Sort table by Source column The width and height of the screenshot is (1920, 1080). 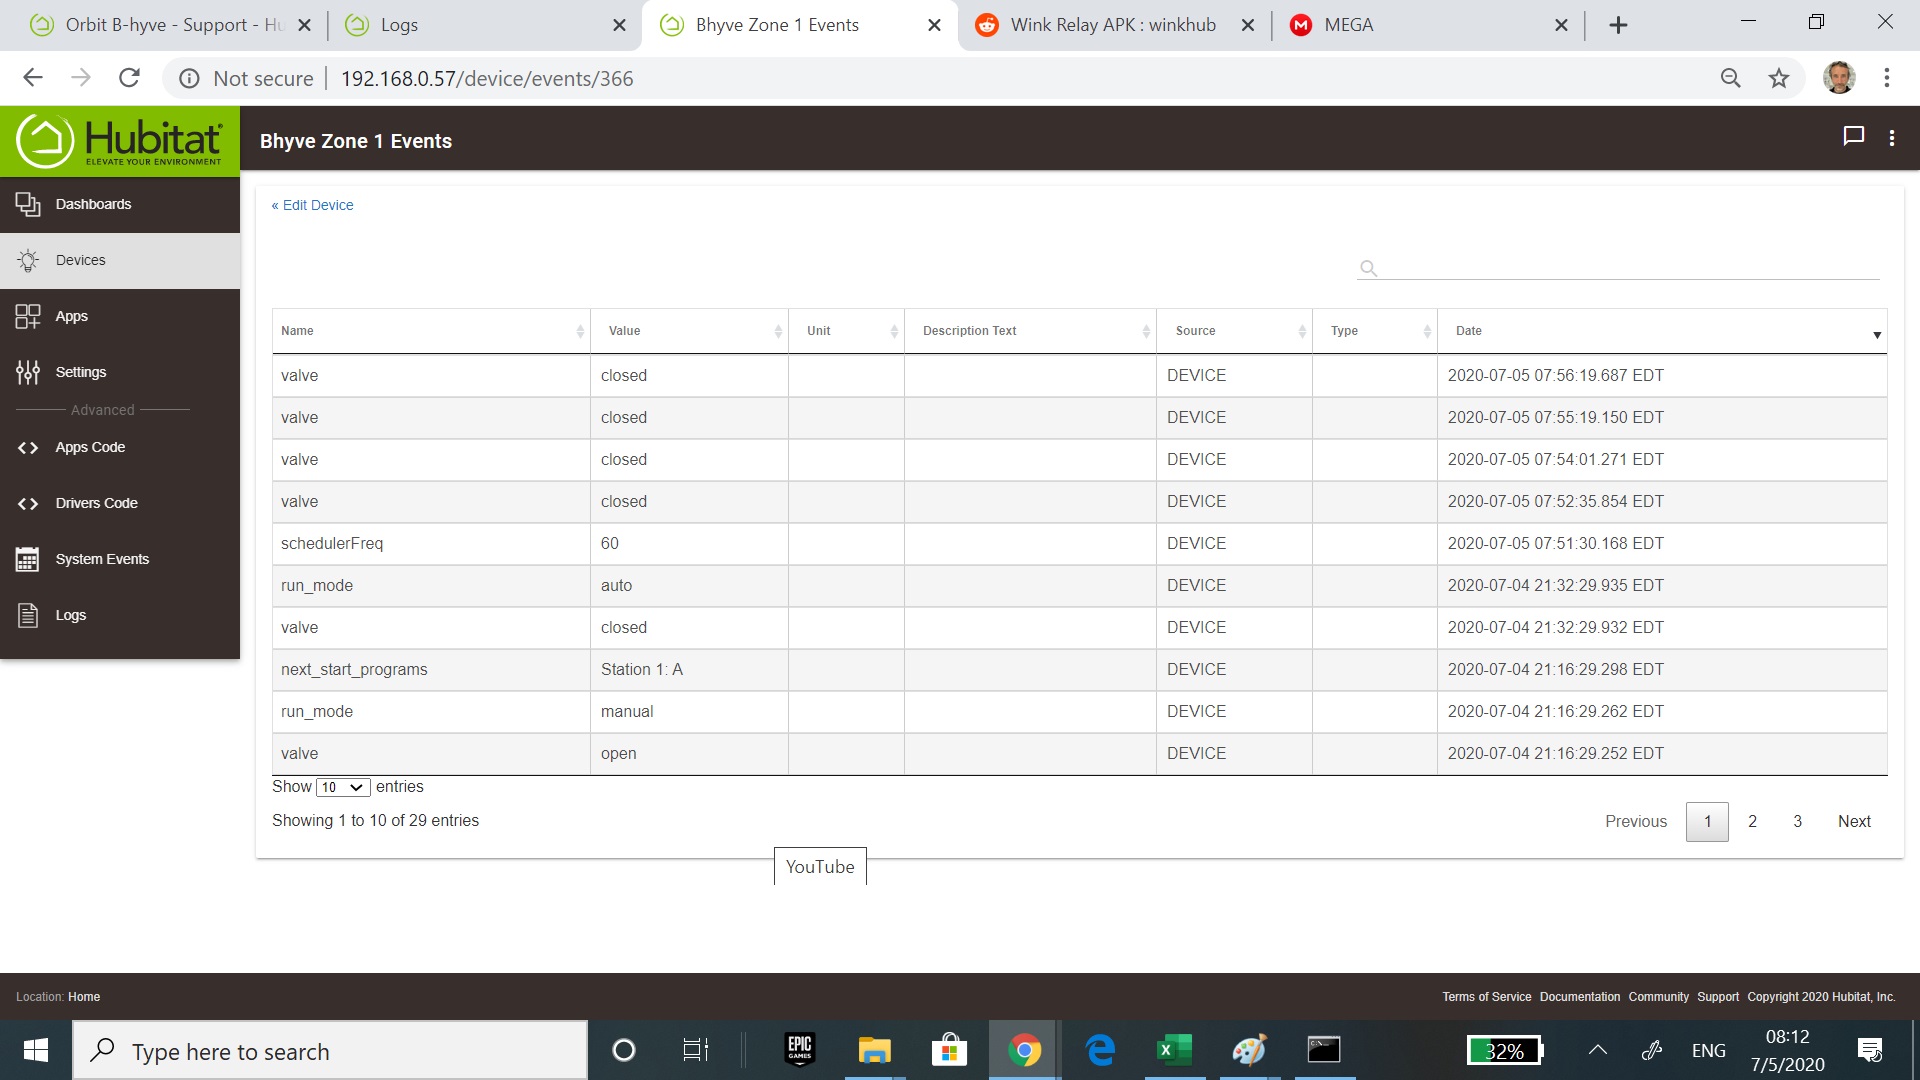point(1234,331)
